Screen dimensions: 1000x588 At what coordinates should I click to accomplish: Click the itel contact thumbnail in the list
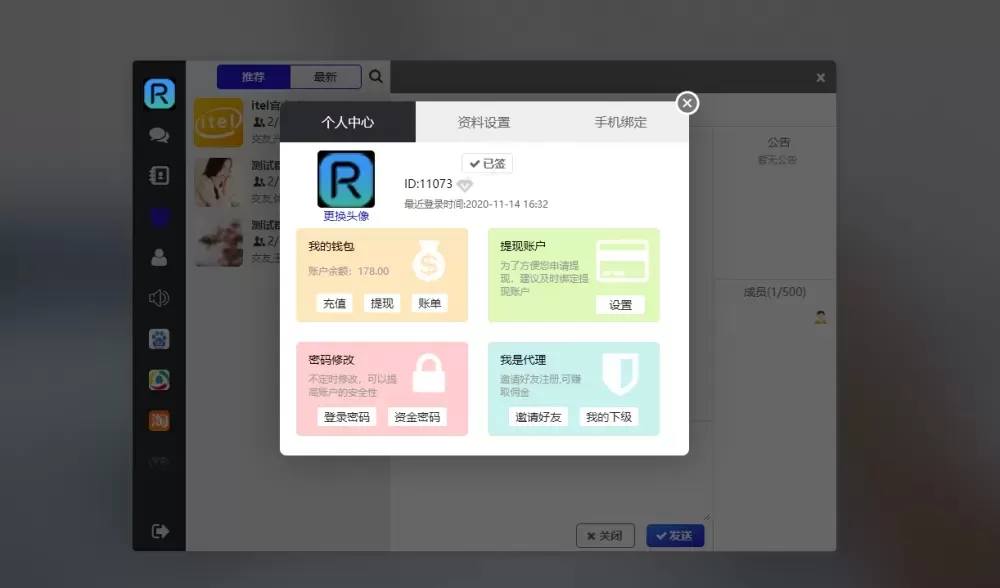(218, 122)
